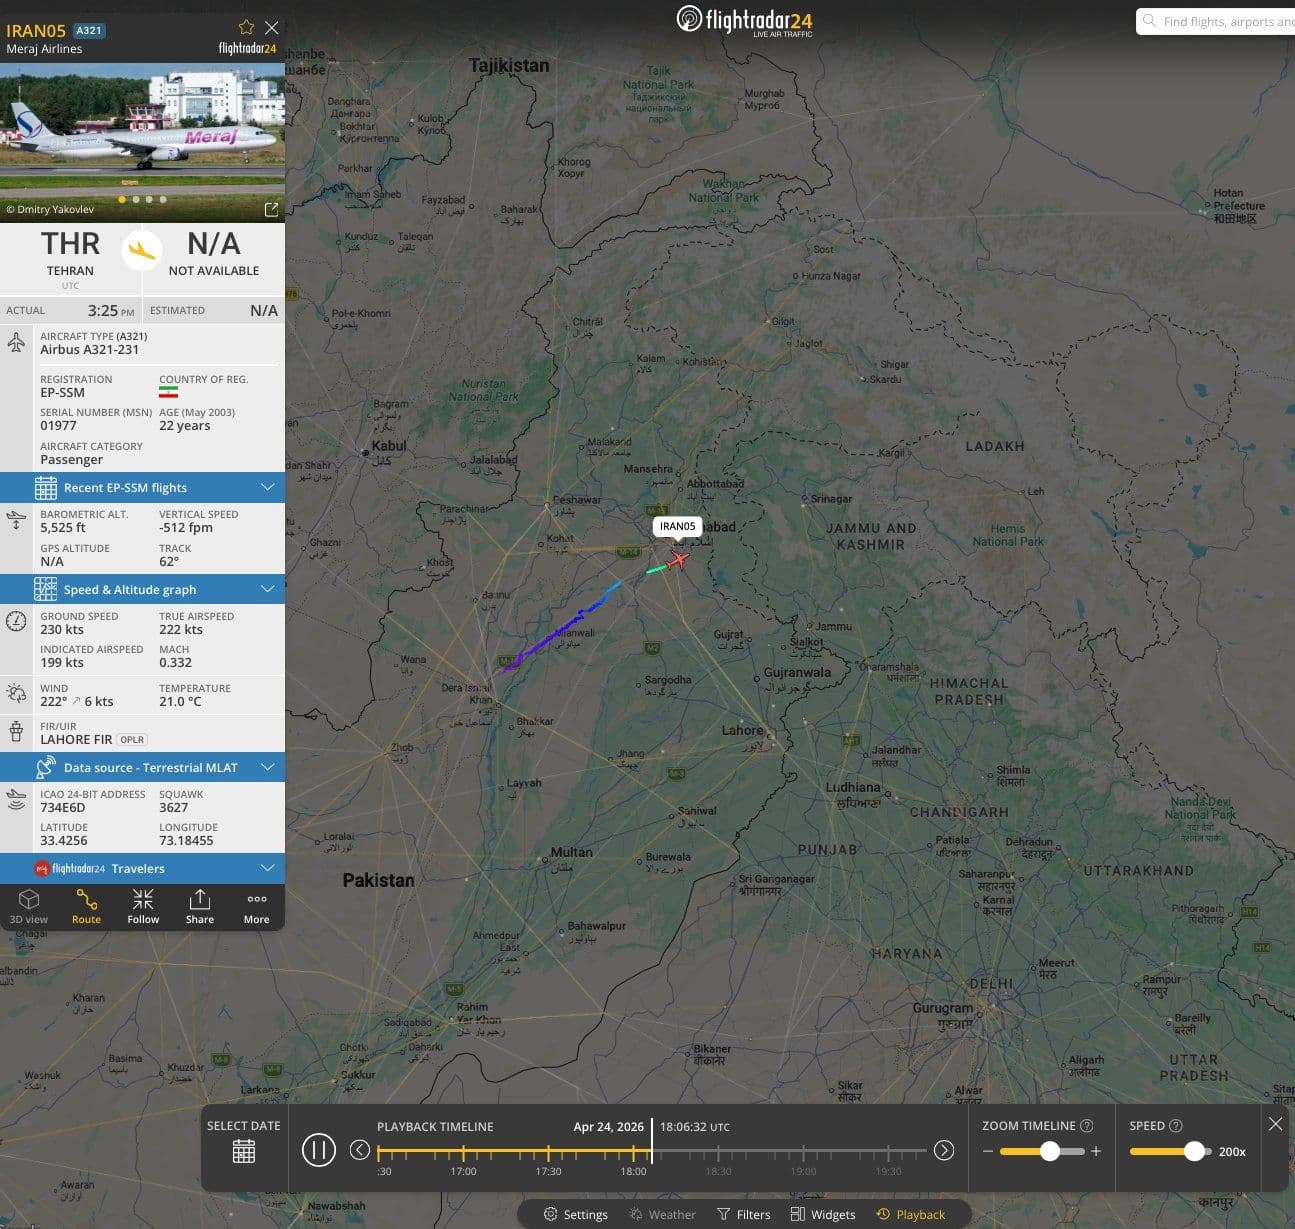Screen dimensions: 1295x1229
Task: Step playback timeline forward
Action: 943,1150
